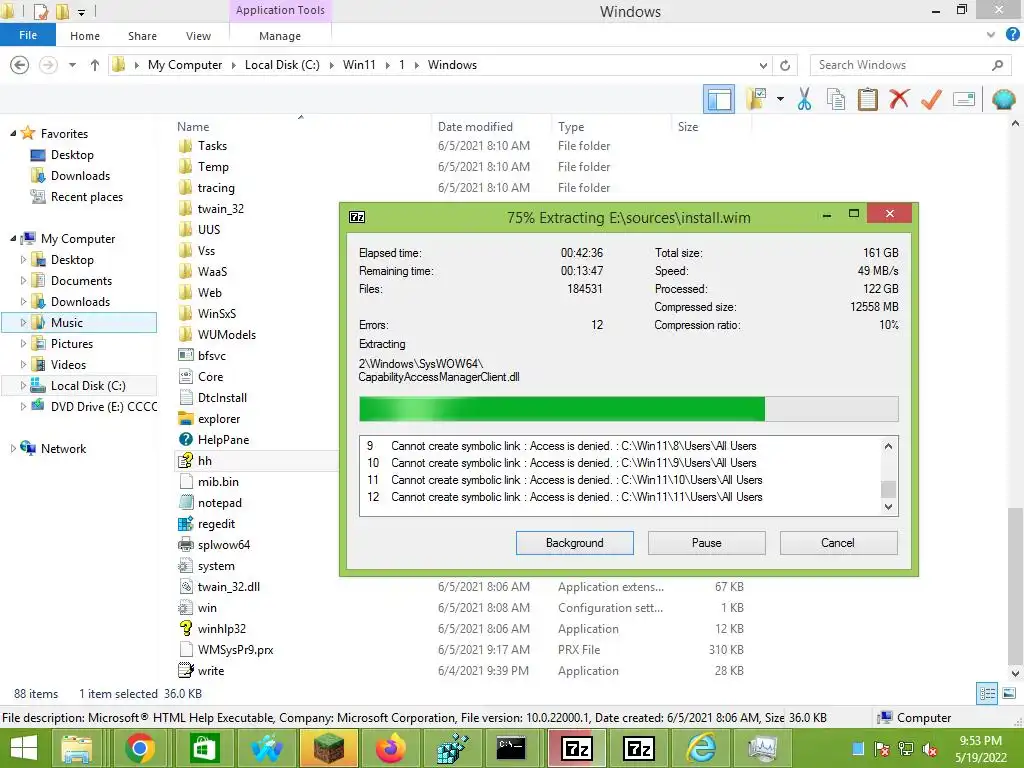The width and height of the screenshot is (1024, 768).
Task: Click the red X Delete icon
Action: point(899,99)
